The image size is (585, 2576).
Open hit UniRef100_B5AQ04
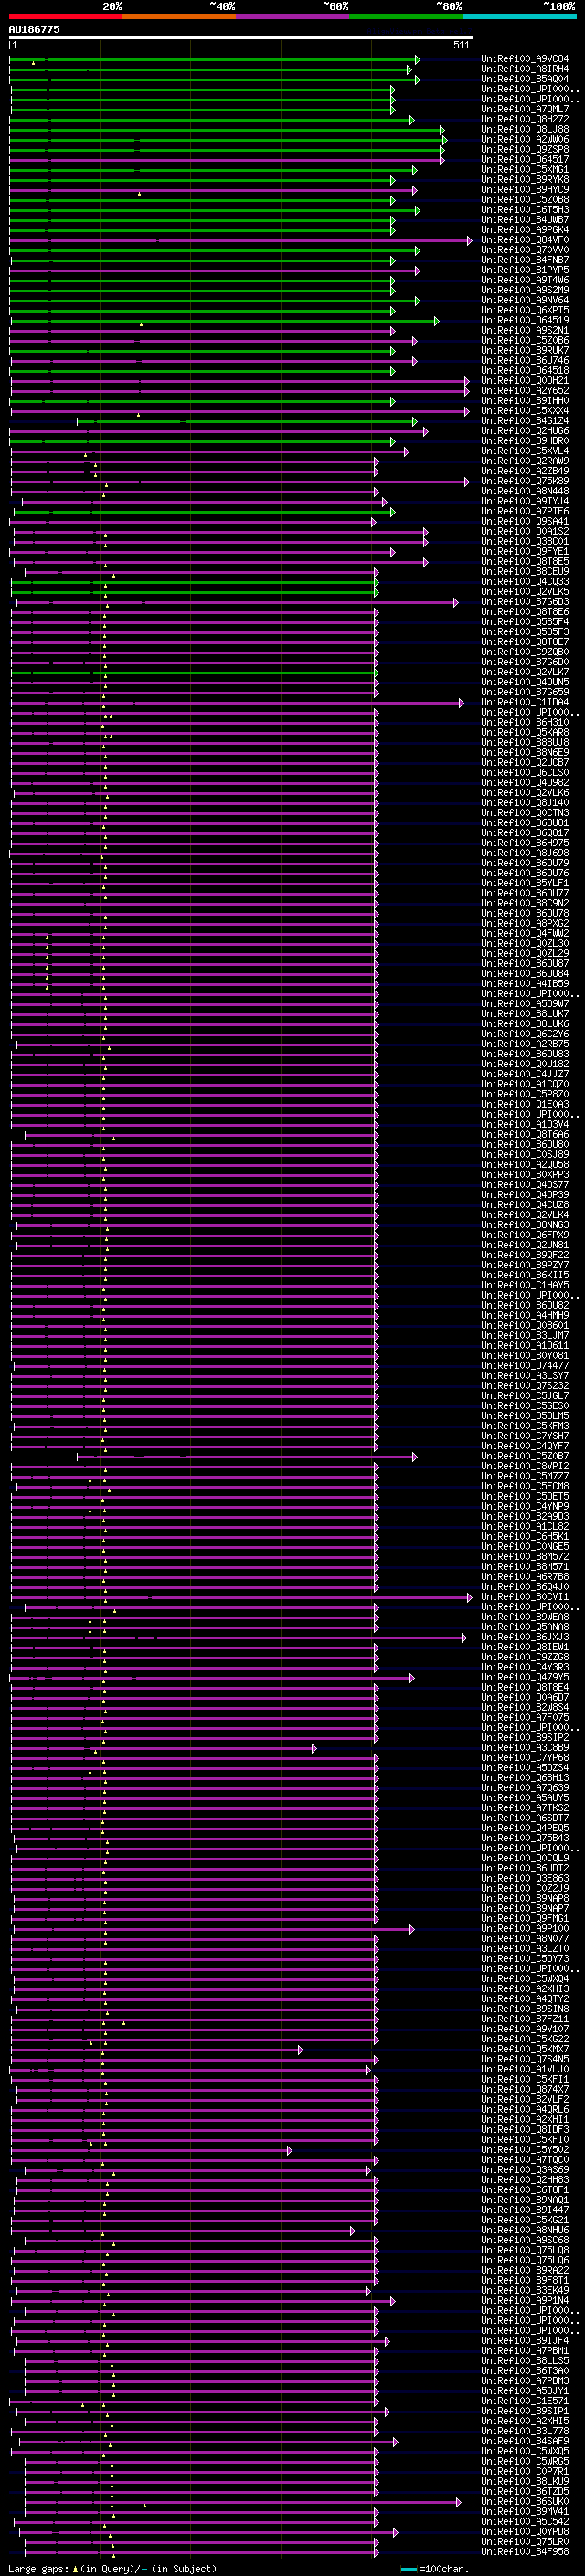click(525, 79)
